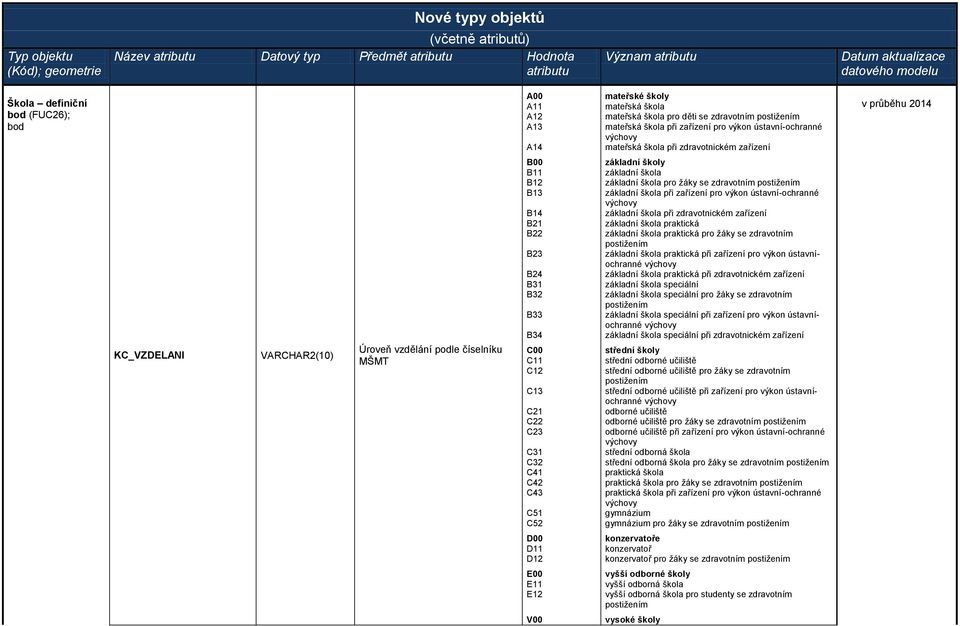Select code value 'C51'
This screenshot has width=960, height=626.
534,513
